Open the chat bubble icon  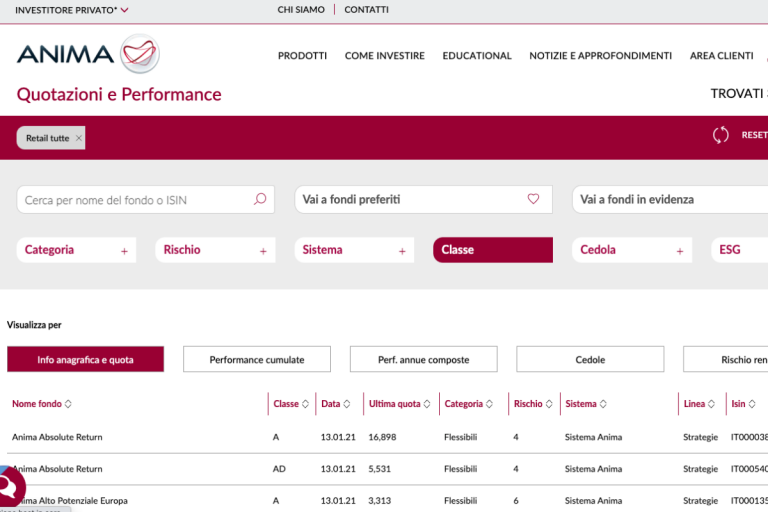point(9,486)
